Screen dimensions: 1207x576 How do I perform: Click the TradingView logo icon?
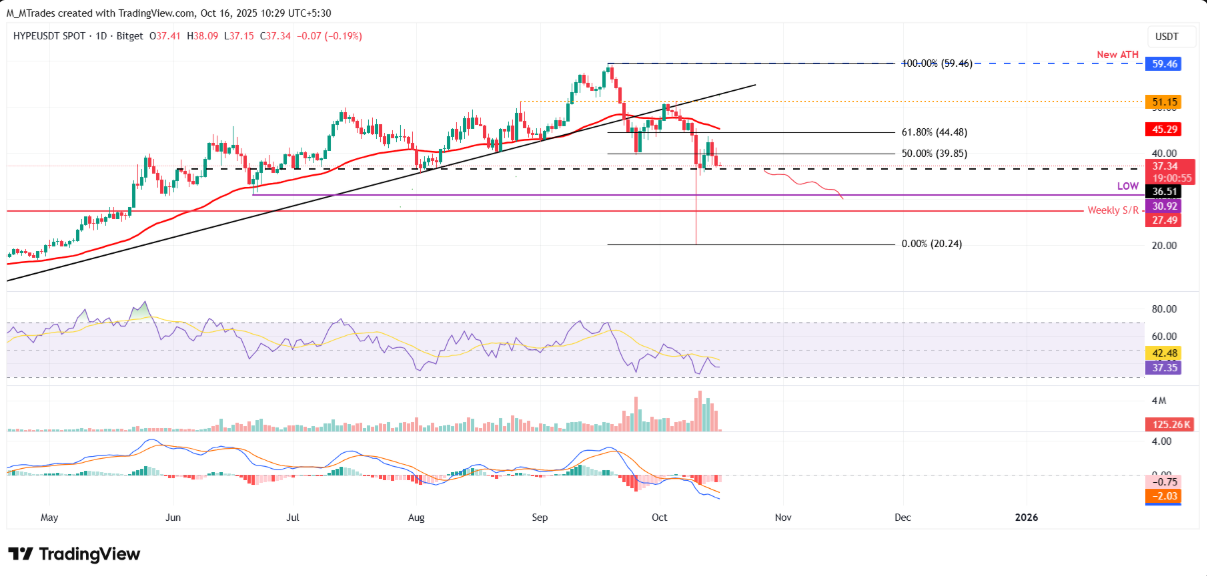[x=20, y=554]
